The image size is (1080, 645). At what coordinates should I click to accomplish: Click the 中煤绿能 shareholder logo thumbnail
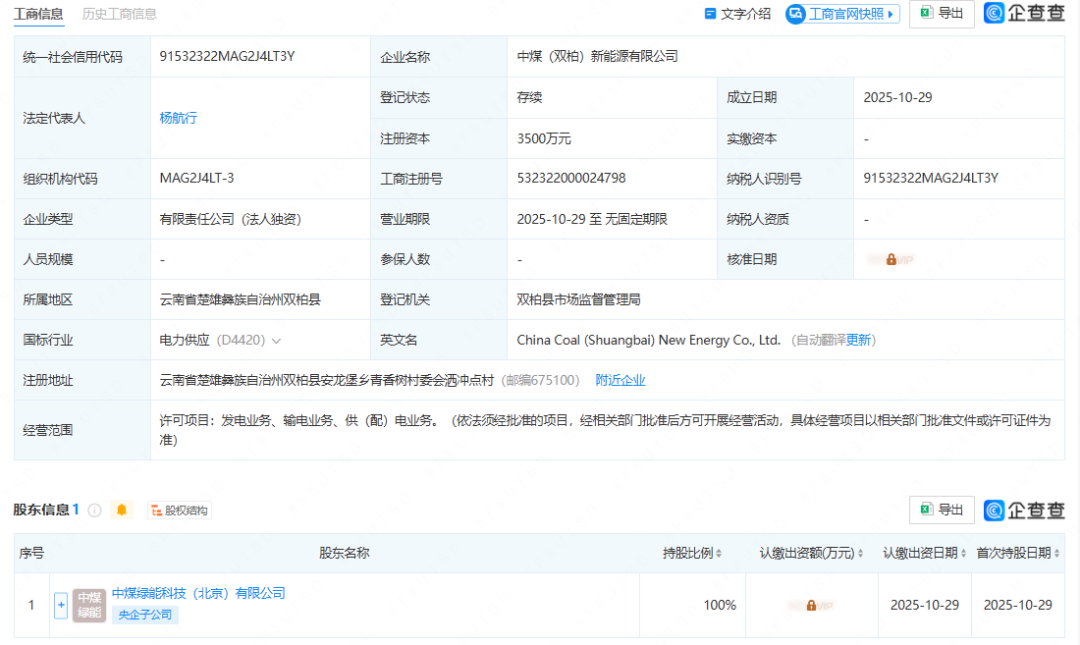(x=89, y=605)
